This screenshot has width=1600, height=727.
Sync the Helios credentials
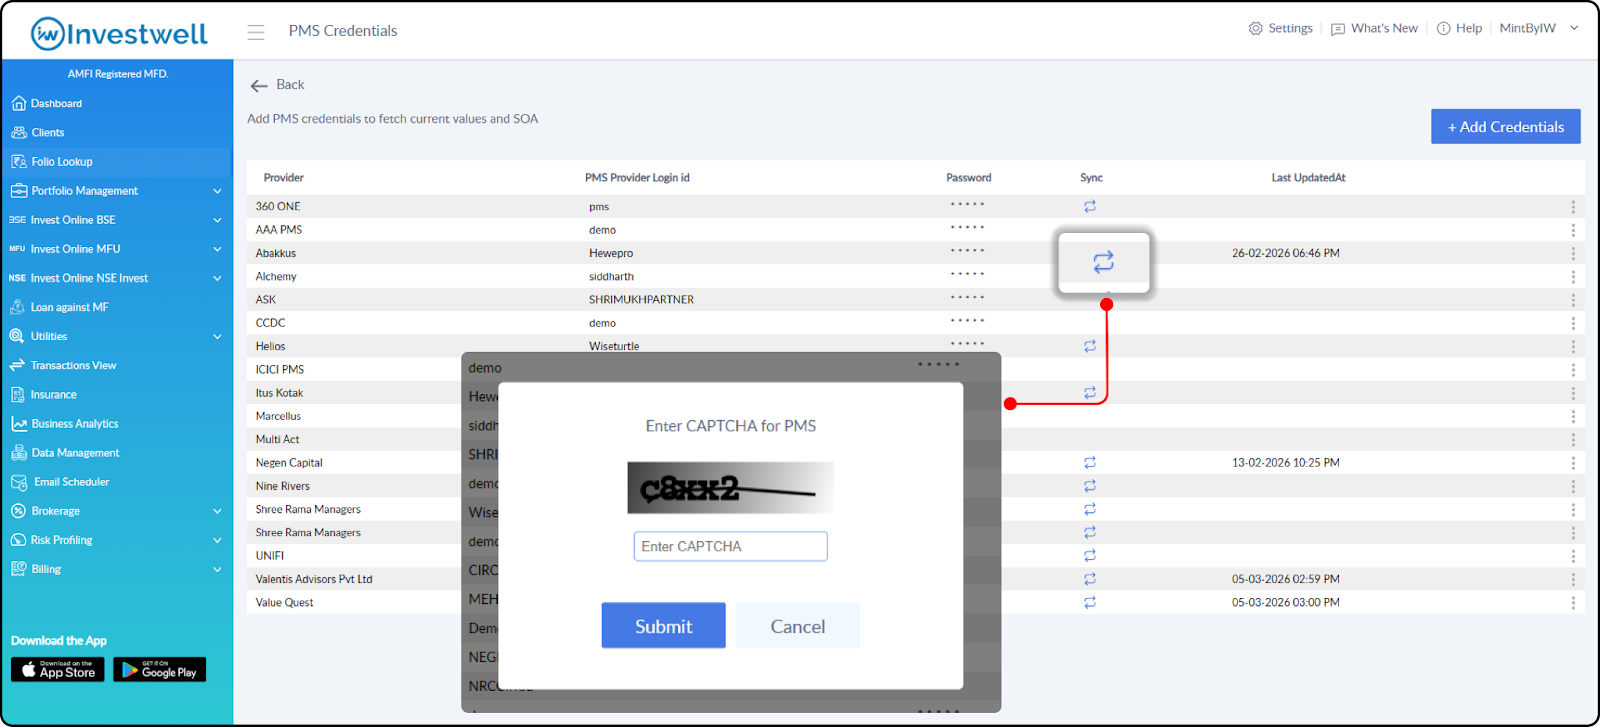(1090, 346)
